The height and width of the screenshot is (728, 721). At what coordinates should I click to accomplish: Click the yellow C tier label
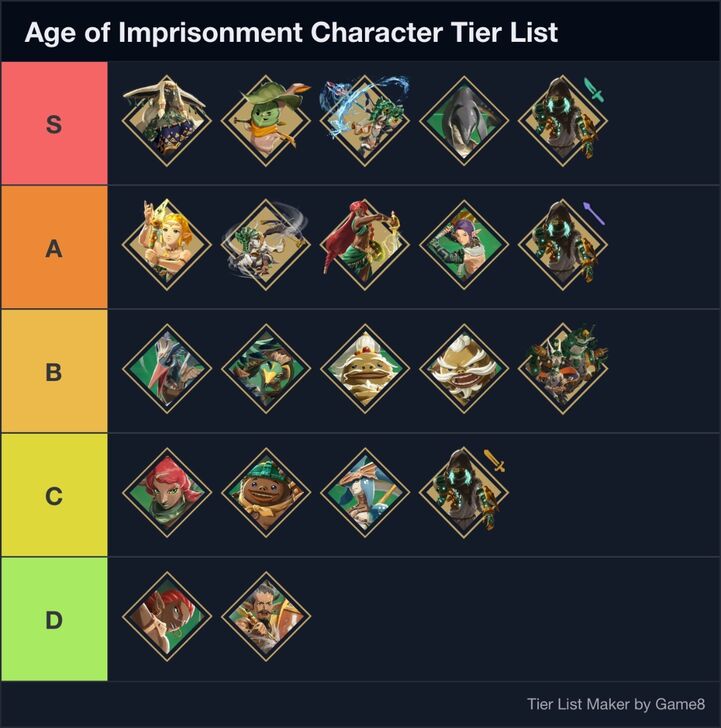pyautogui.click(x=54, y=495)
